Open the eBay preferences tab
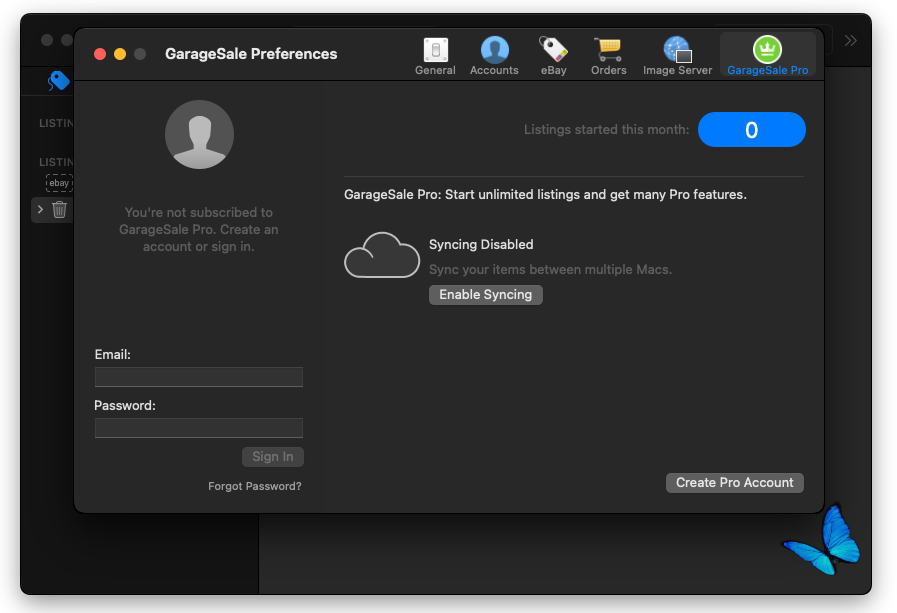The image size is (897, 613). pos(553,56)
